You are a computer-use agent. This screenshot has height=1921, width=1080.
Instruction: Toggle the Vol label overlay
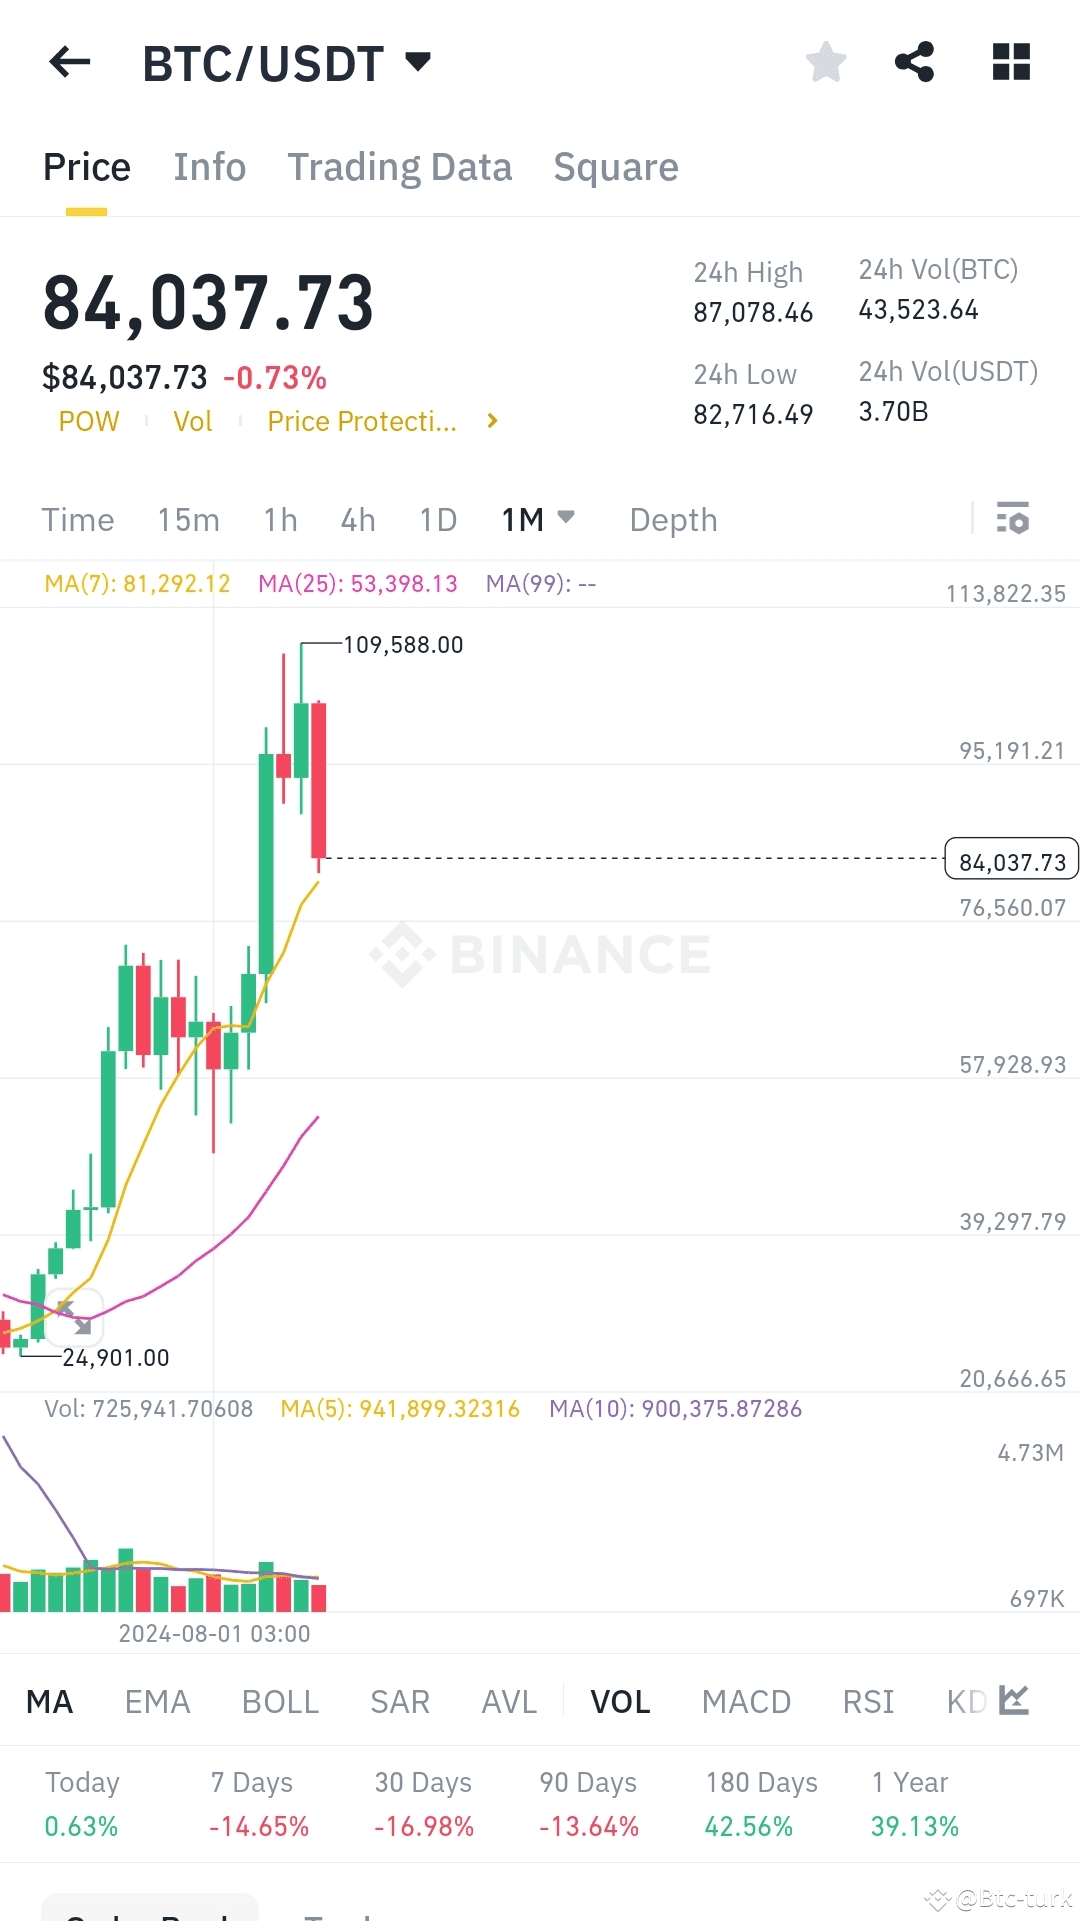[x=192, y=421]
